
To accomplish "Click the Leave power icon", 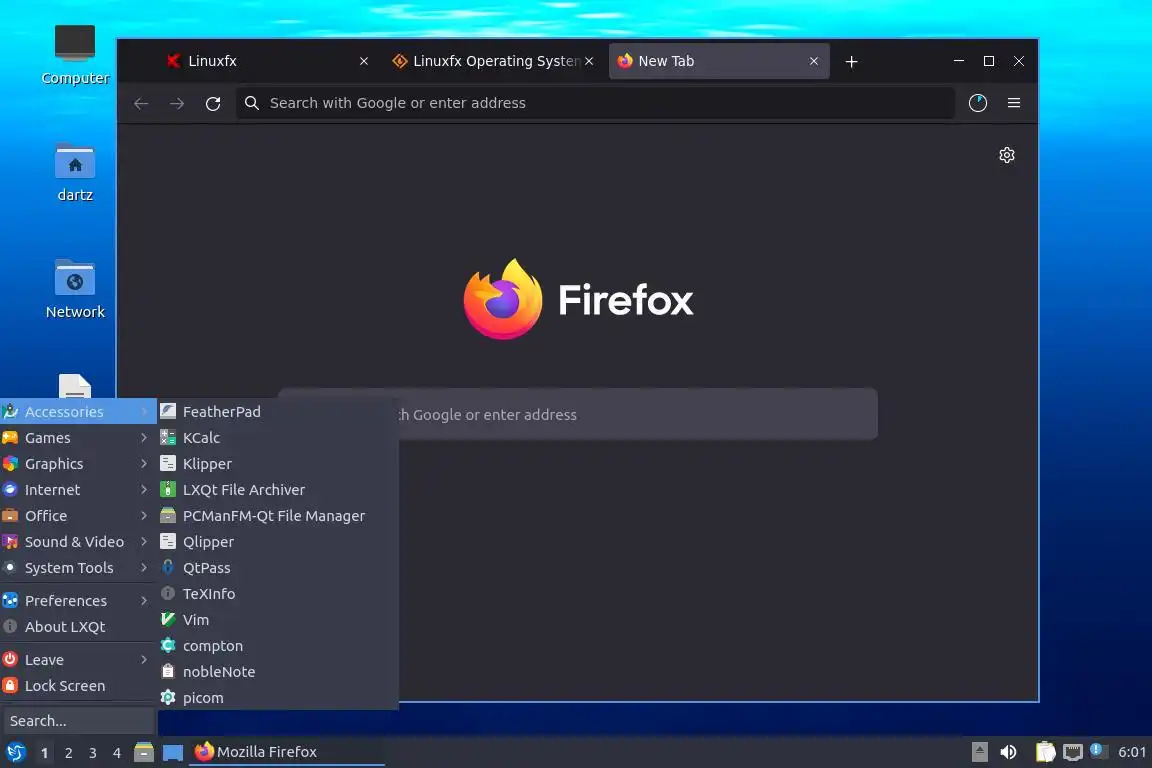I will pos(10,660).
